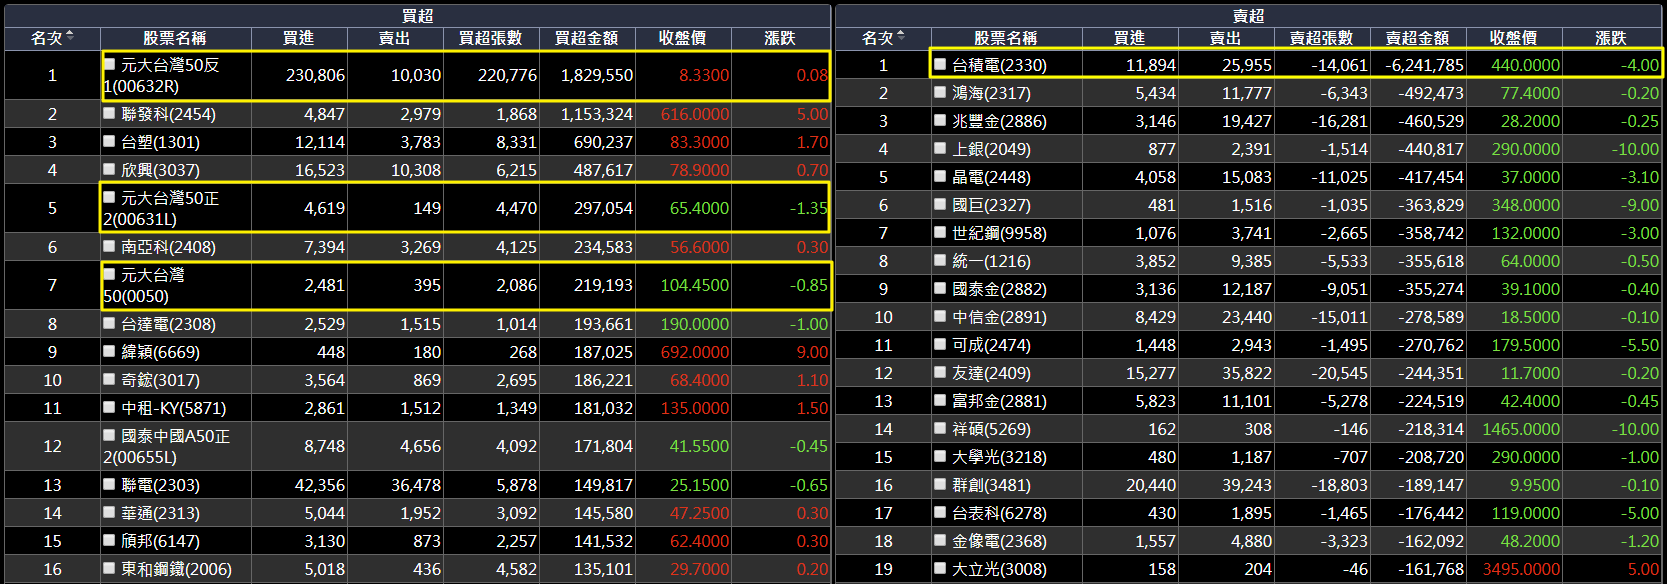Click the 230,806 buy volume cell

pyautogui.click(x=299, y=75)
